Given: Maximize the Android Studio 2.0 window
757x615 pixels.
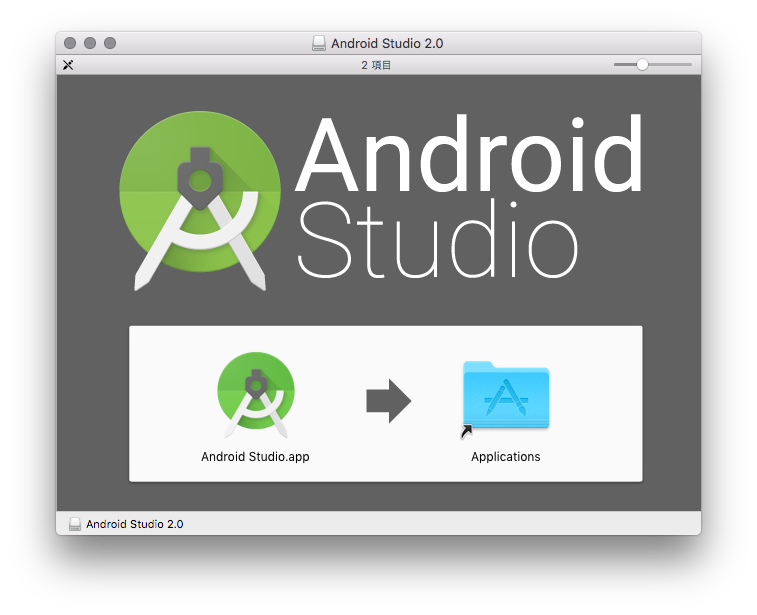Looking at the screenshot, I should pos(110,43).
